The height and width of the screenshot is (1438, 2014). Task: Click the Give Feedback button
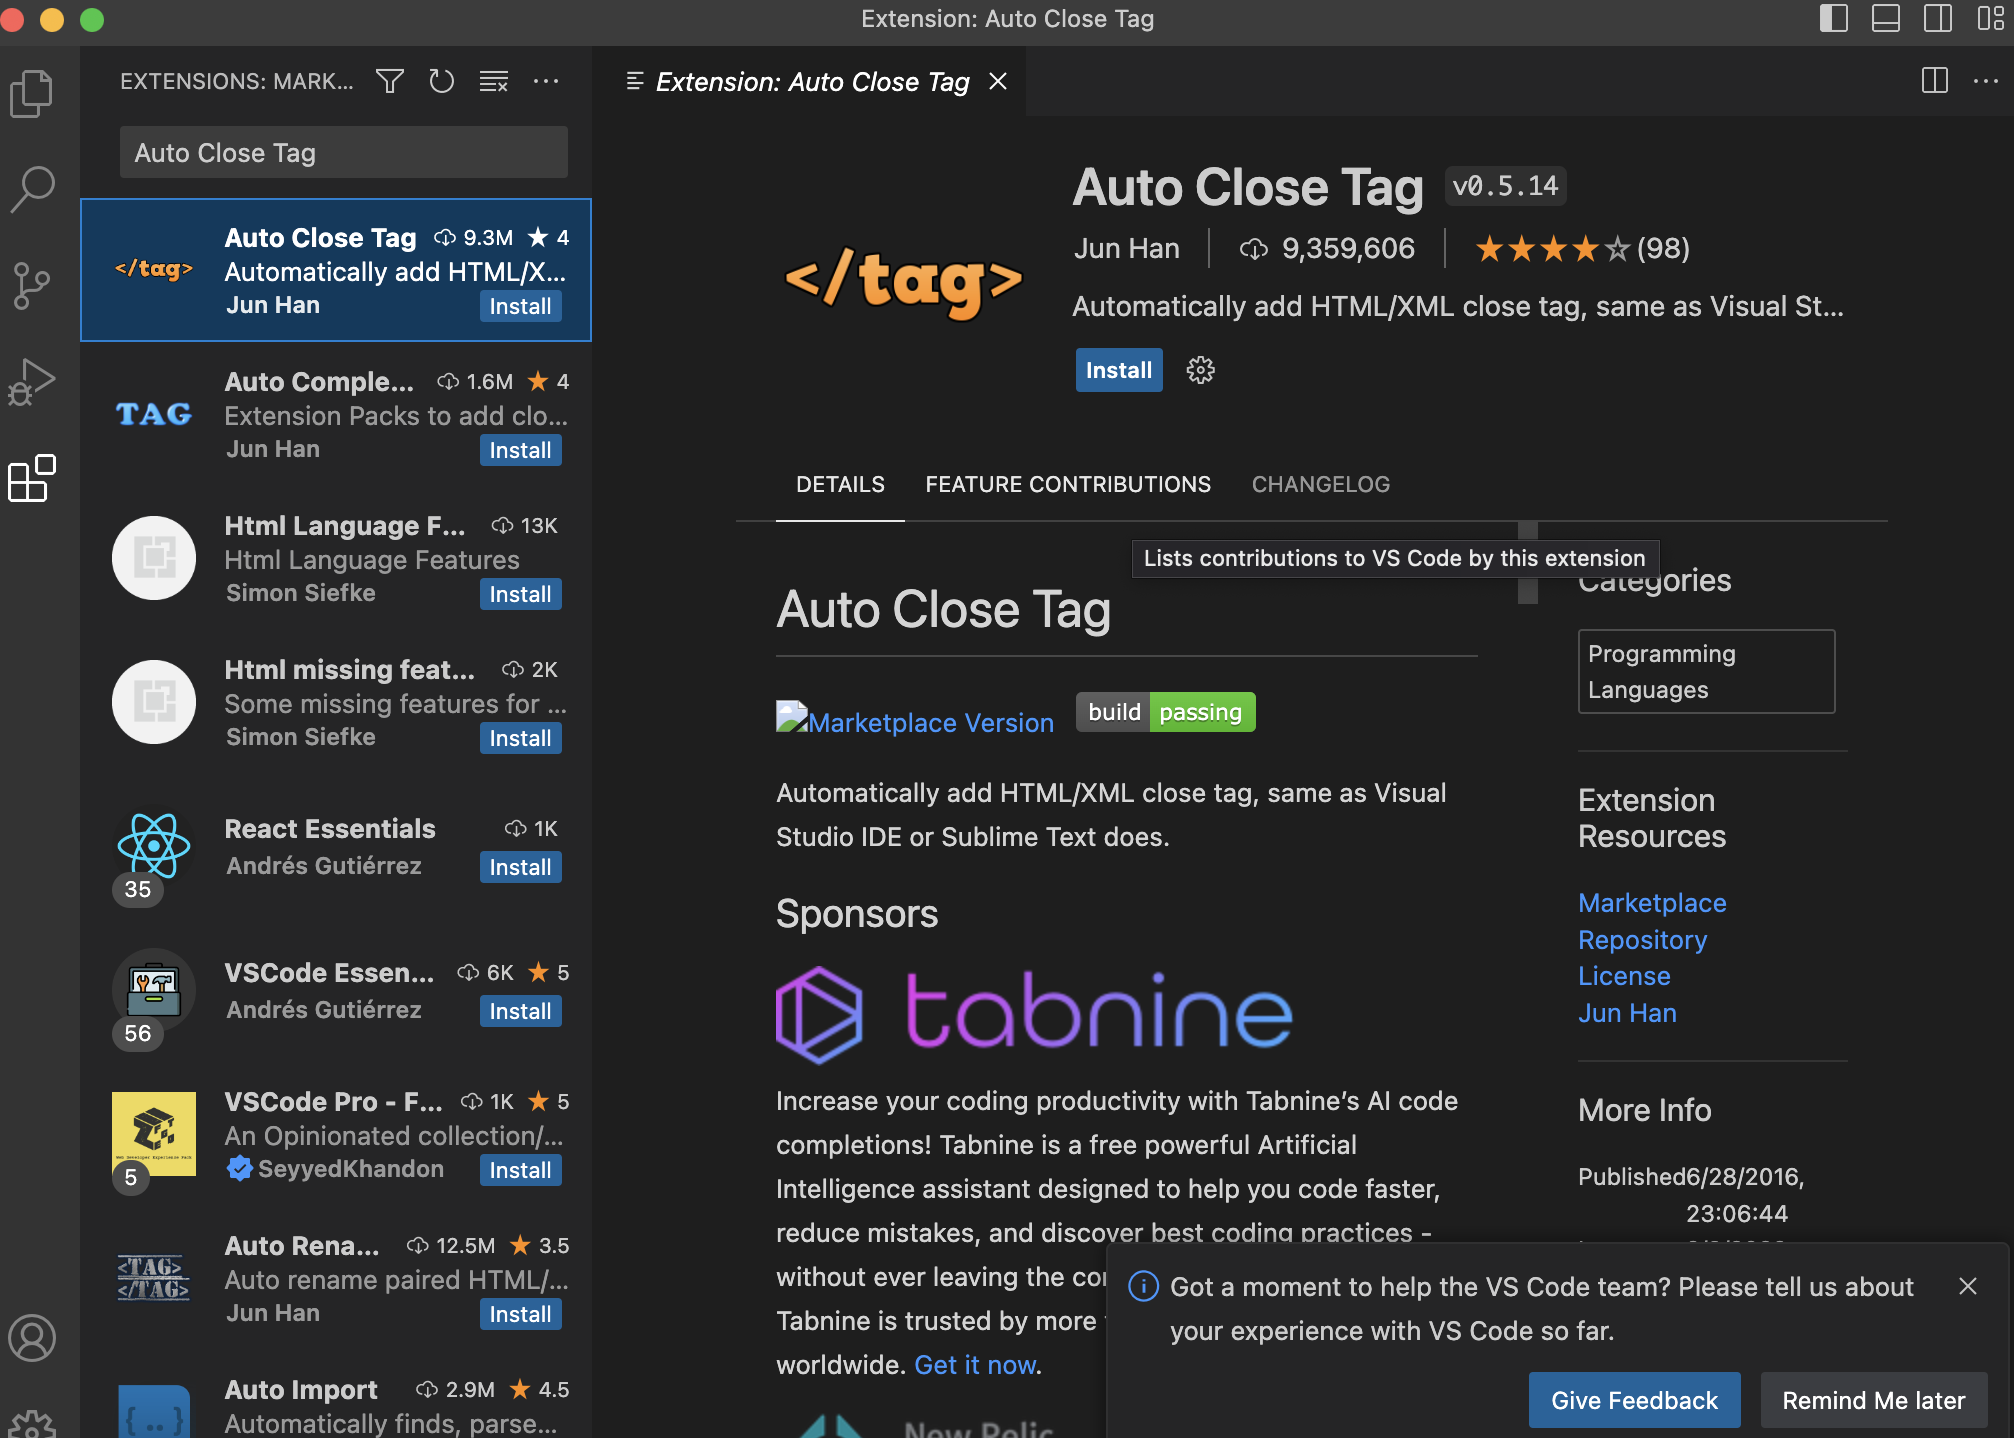point(1633,1400)
